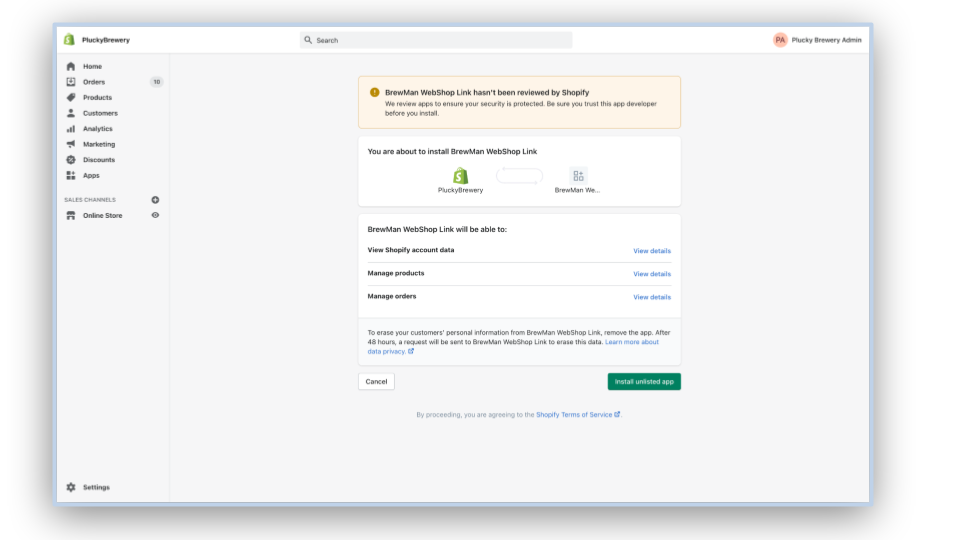This screenshot has height=540, width=960.
Task: Click the Analytics bar chart icon
Action: (x=71, y=129)
